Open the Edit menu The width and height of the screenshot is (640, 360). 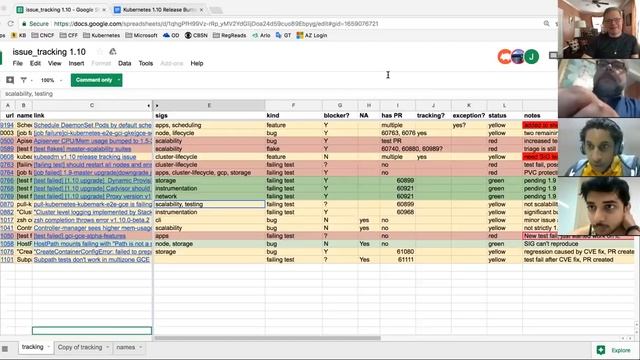pyautogui.click(x=35, y=63)
